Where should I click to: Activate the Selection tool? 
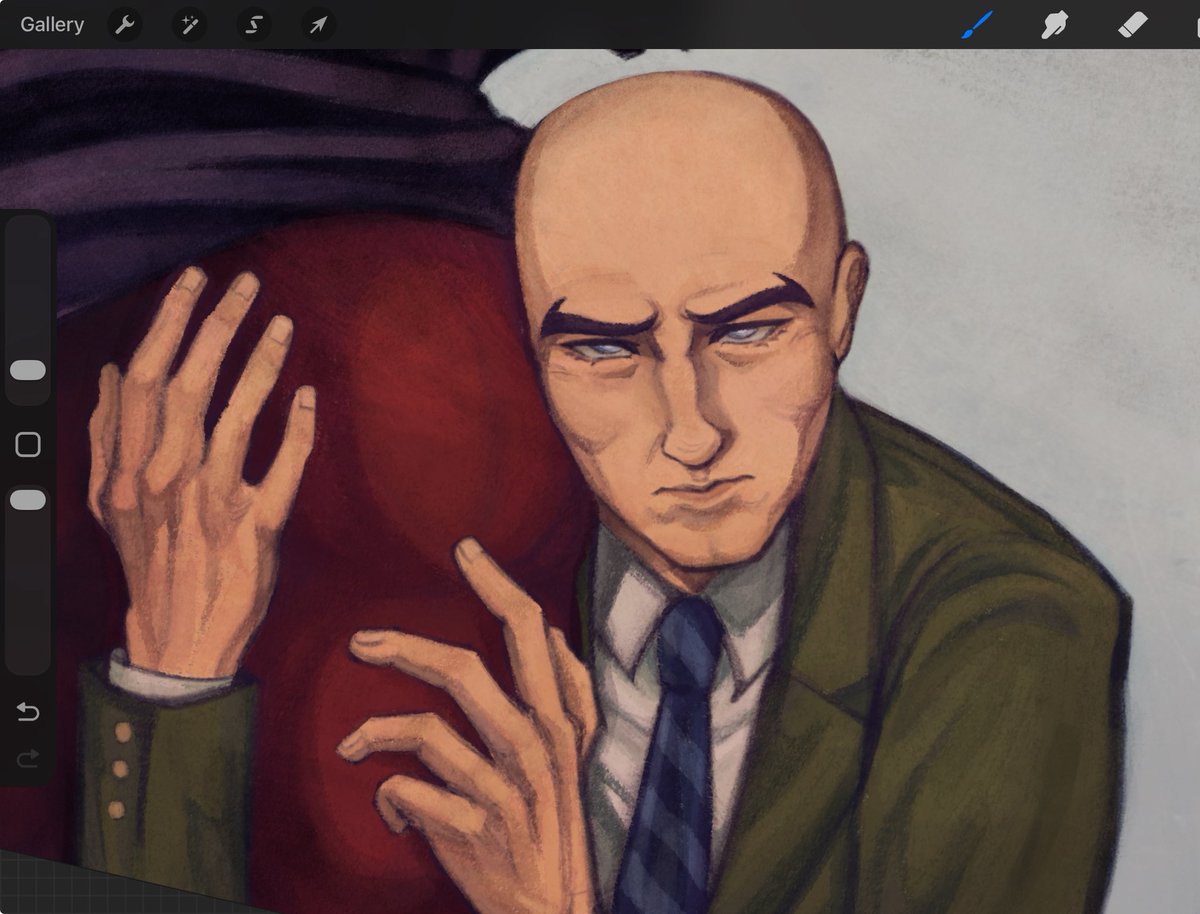coord(253,25)
